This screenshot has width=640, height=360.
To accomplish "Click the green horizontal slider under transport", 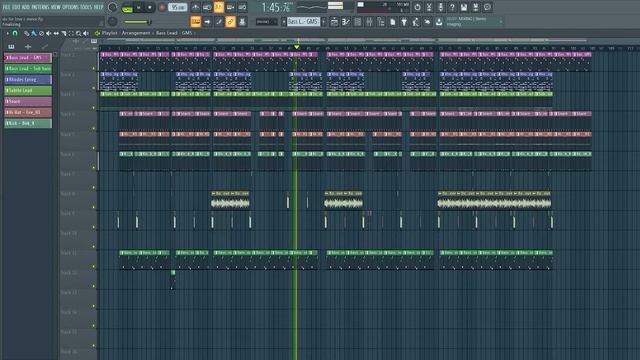I will tap(138, 22).
